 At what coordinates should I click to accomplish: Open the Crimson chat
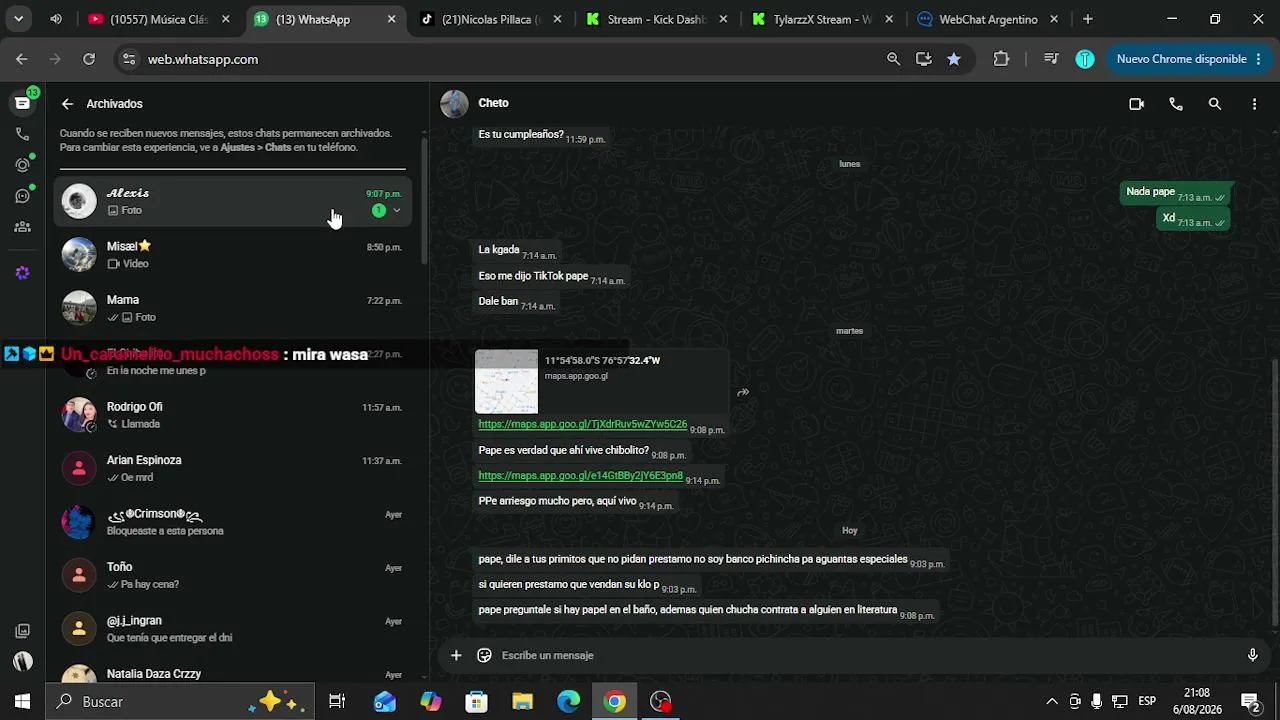point(233,522)
